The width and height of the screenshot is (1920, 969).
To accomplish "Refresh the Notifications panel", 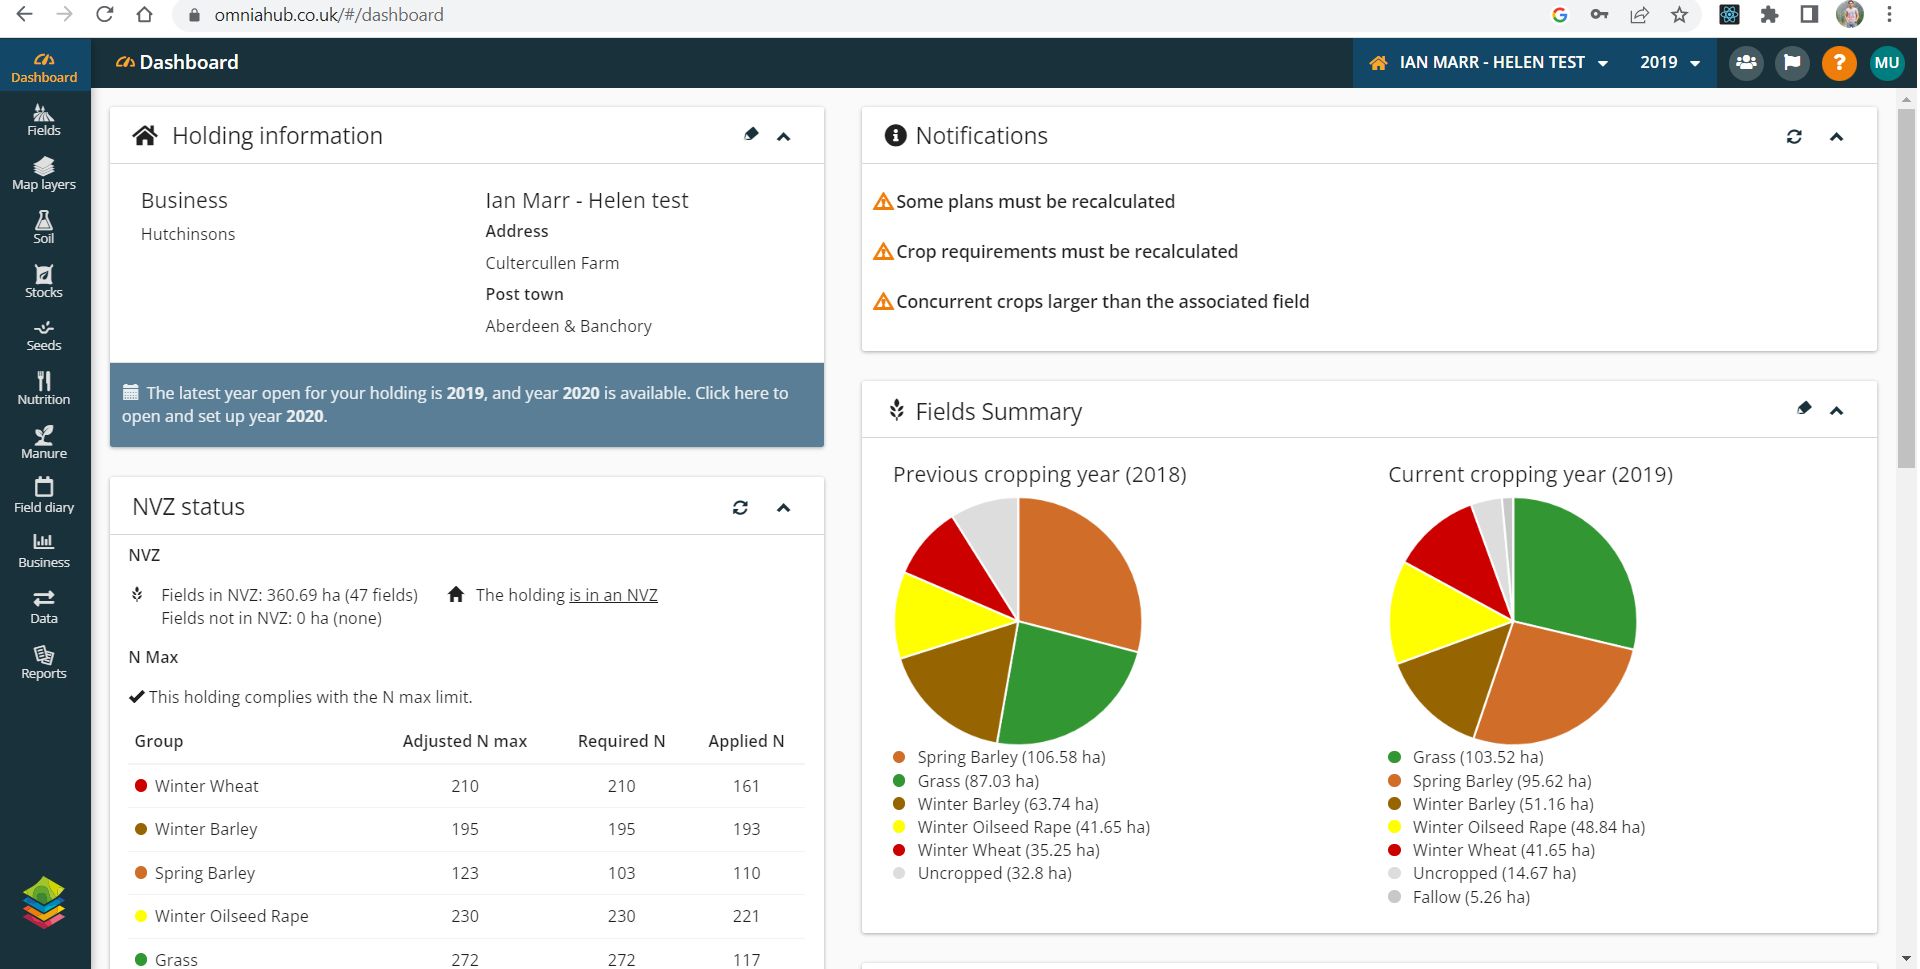I will pyautogui.click(x=1794, y=137).
